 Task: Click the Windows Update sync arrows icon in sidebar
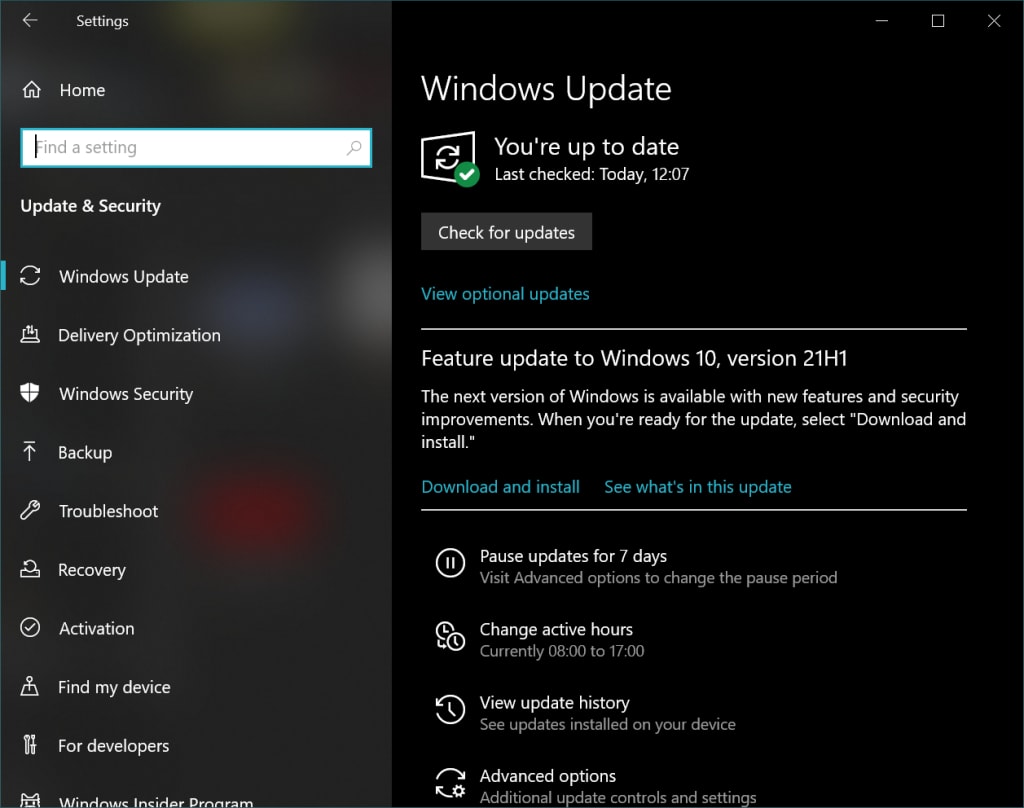click(30, 276)
